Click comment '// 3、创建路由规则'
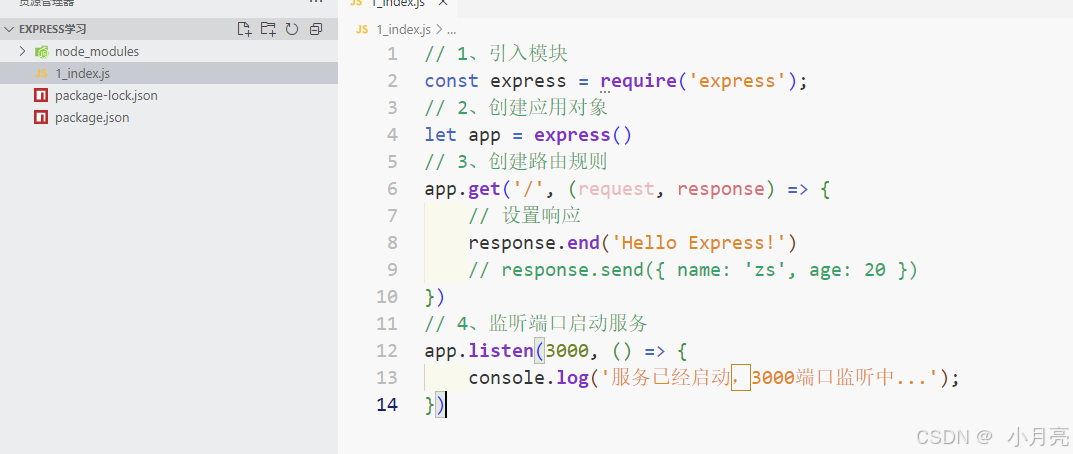The height and width of the screenshot is (454, 1073). (x=516, y=162)
